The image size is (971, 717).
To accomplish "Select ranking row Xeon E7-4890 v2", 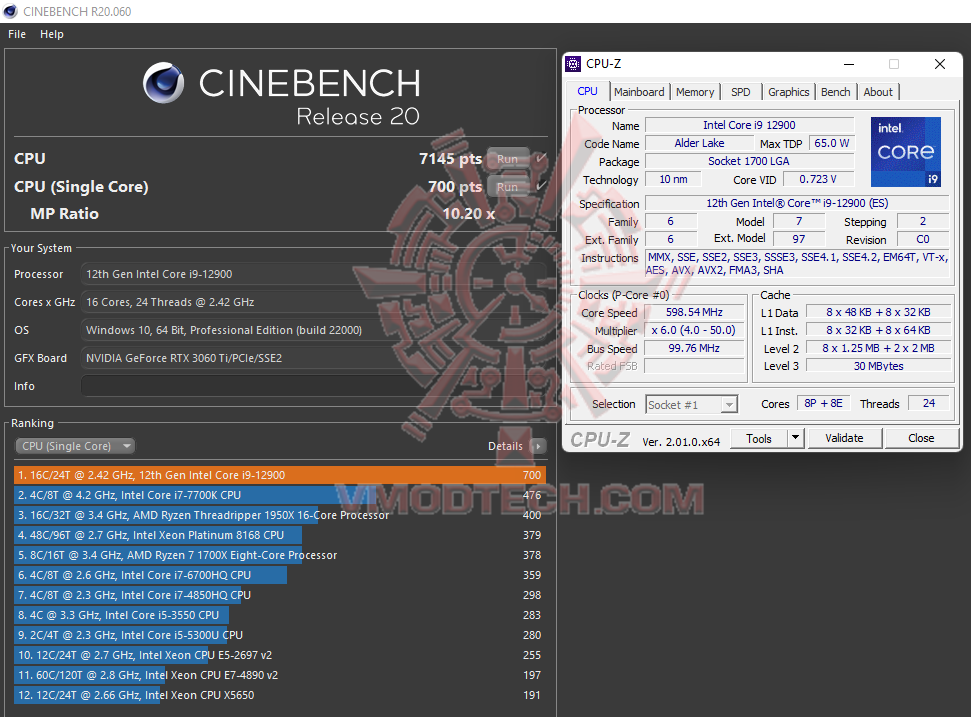I will pyautogui.click(x=280, y=675).
